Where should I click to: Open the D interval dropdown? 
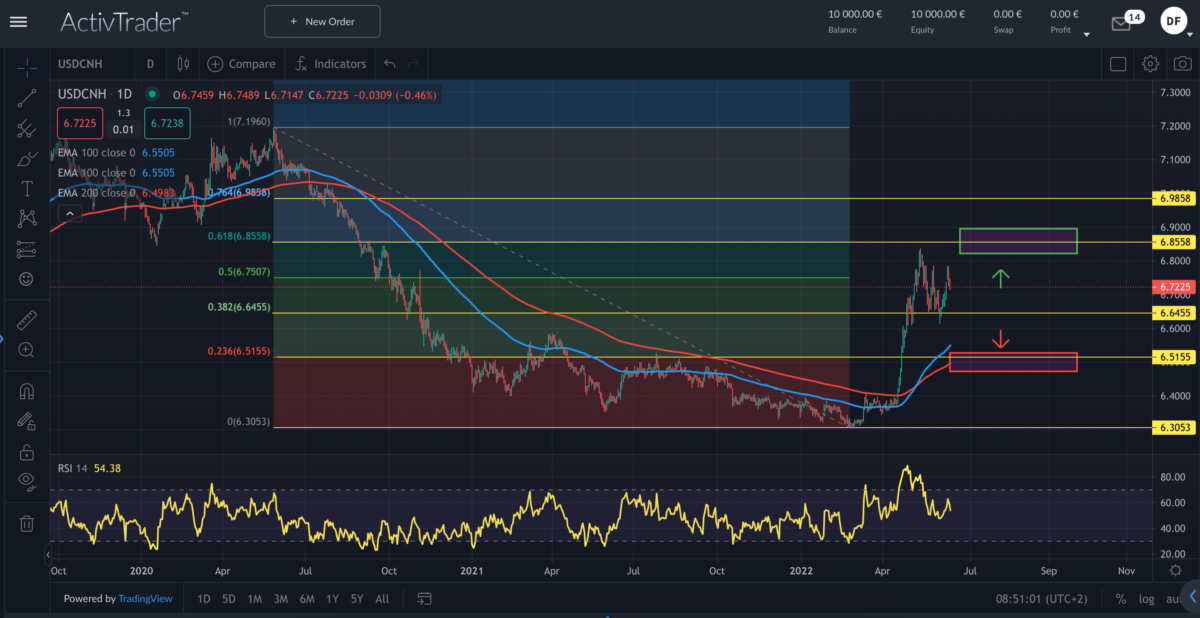[150, 63]
